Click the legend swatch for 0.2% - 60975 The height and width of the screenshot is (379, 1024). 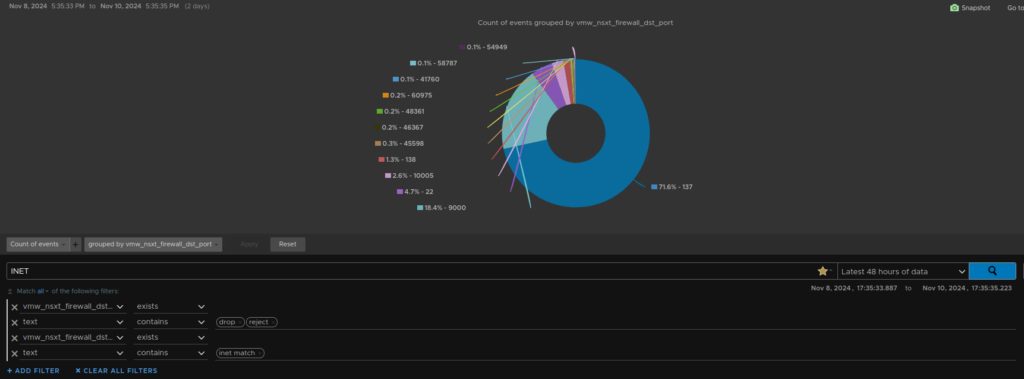pos(385,95)
